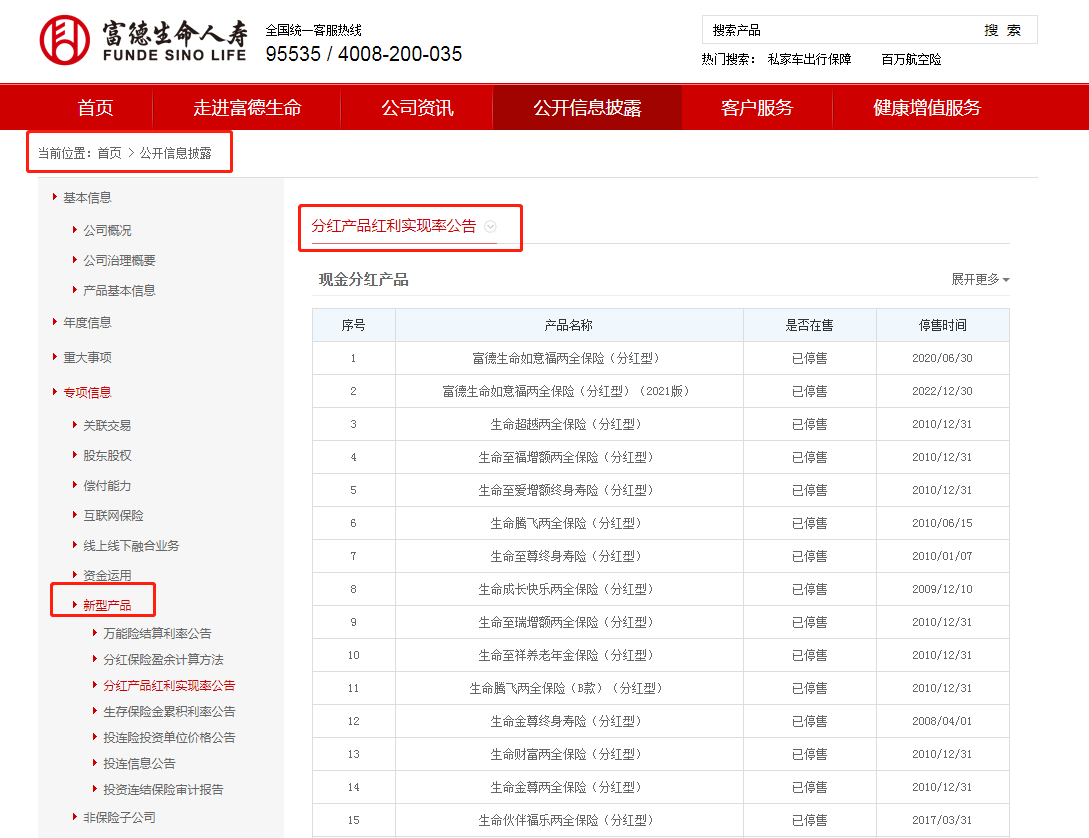Open 投资连结保险审计报告 sub-item
Screen dimensions: 1089x838
pyautogui.click(x=163, y=789)
